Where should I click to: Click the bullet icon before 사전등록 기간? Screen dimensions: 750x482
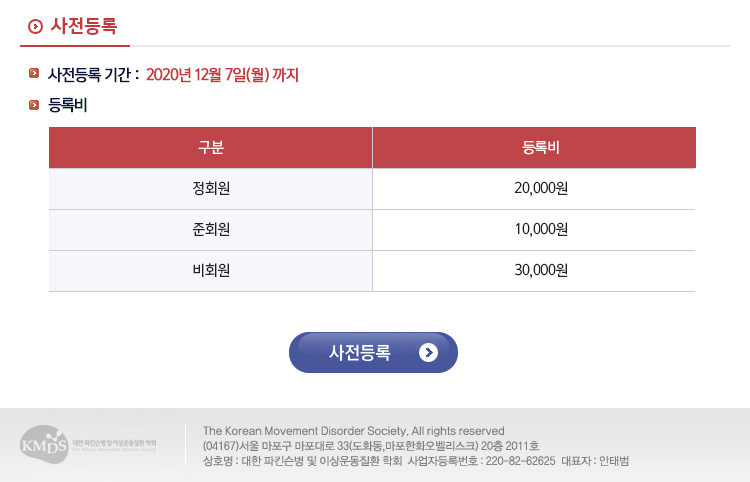coord(34,73)
